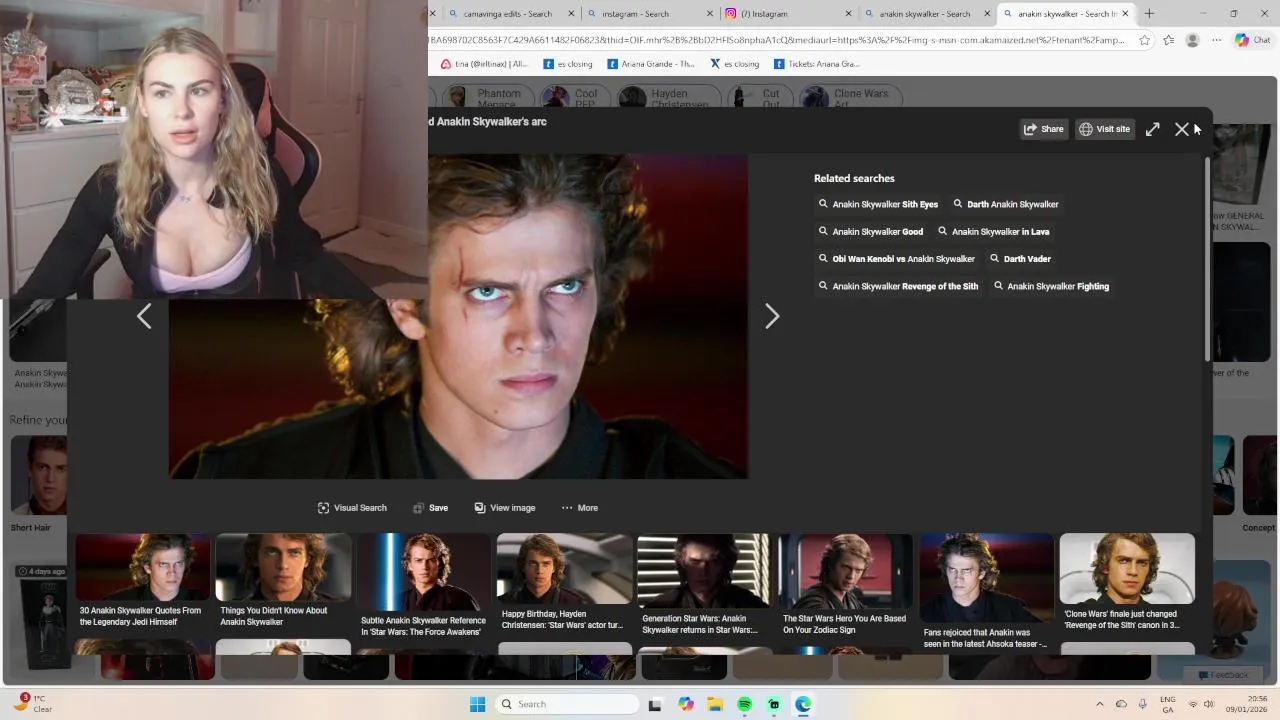The height and width of the screenshot is (720, 1280).
Task: Open thumbnail '30 Anakin Skywalker Quotes'
Action: tap(143, 582)
